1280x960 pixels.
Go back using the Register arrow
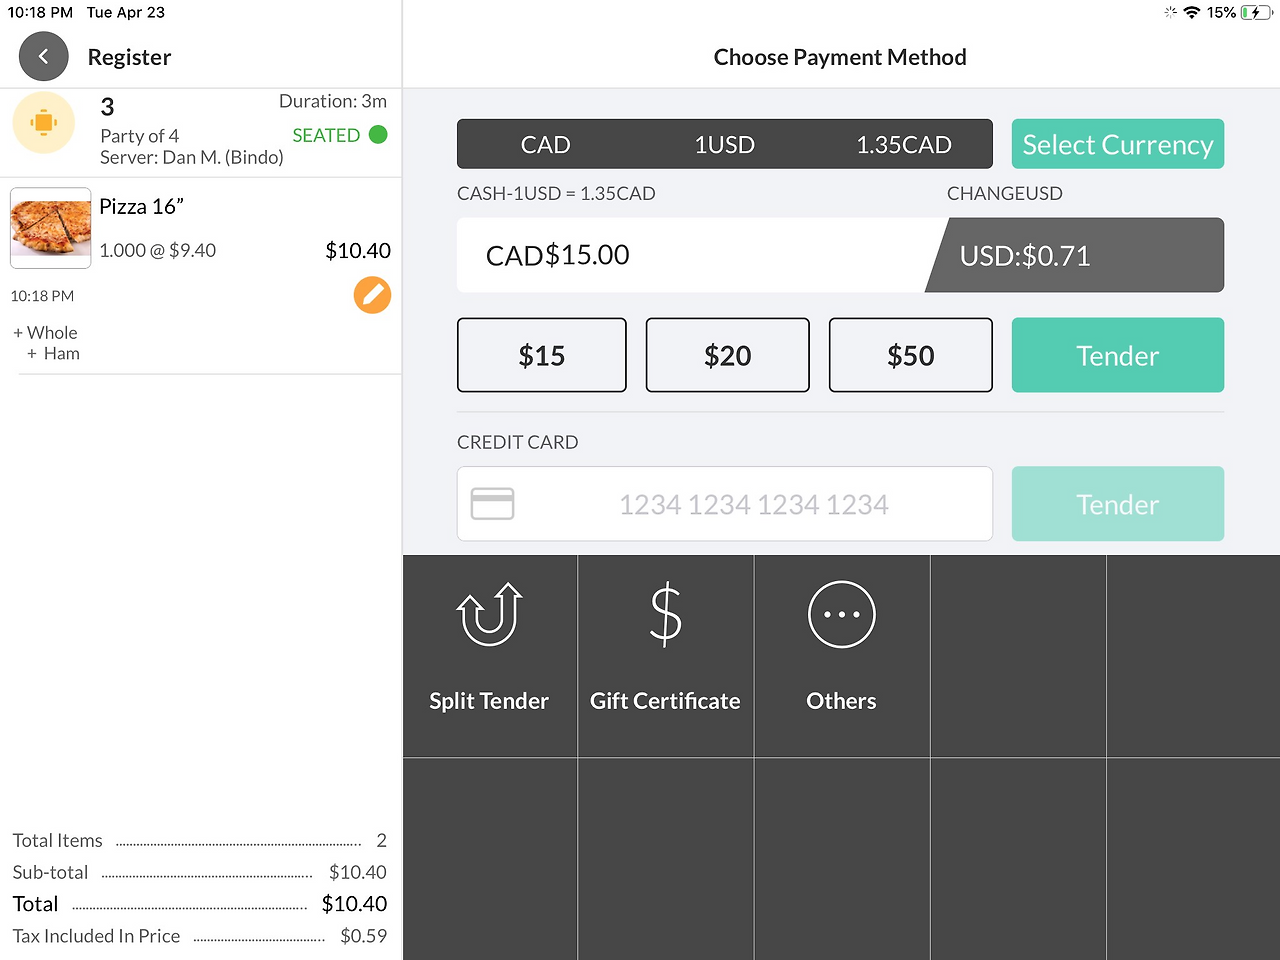click(x=43, y=57)
